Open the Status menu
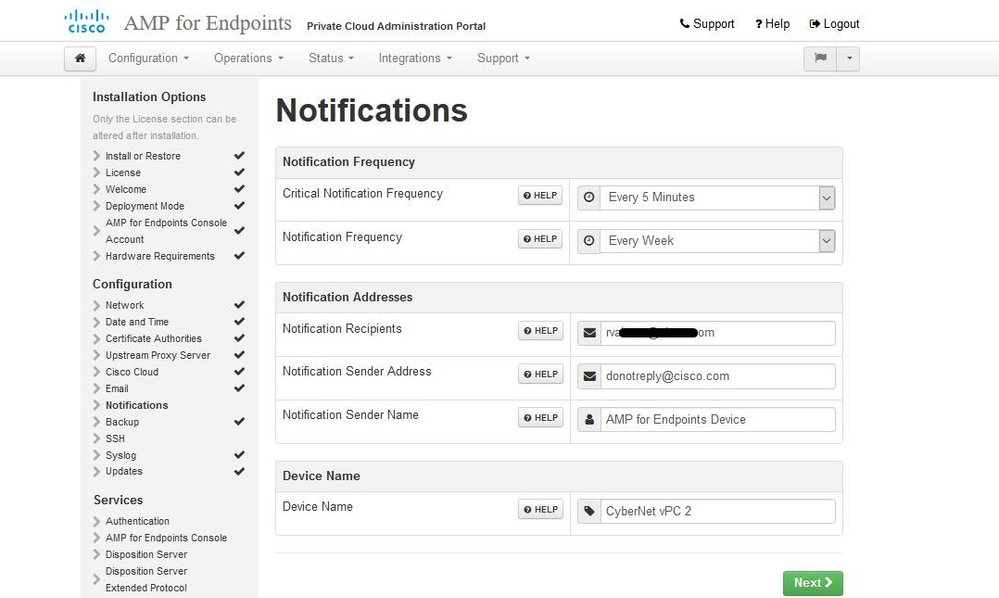 (x=331, y=58)
